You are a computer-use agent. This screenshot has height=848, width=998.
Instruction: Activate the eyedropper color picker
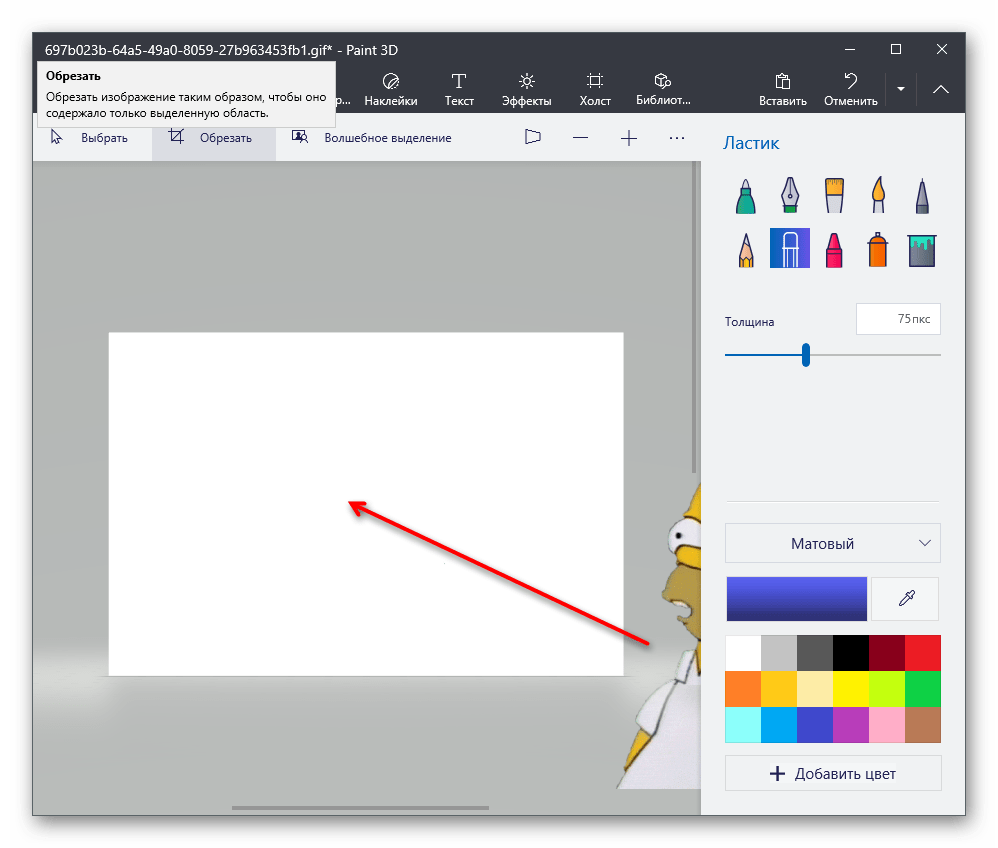pos(906,599)
